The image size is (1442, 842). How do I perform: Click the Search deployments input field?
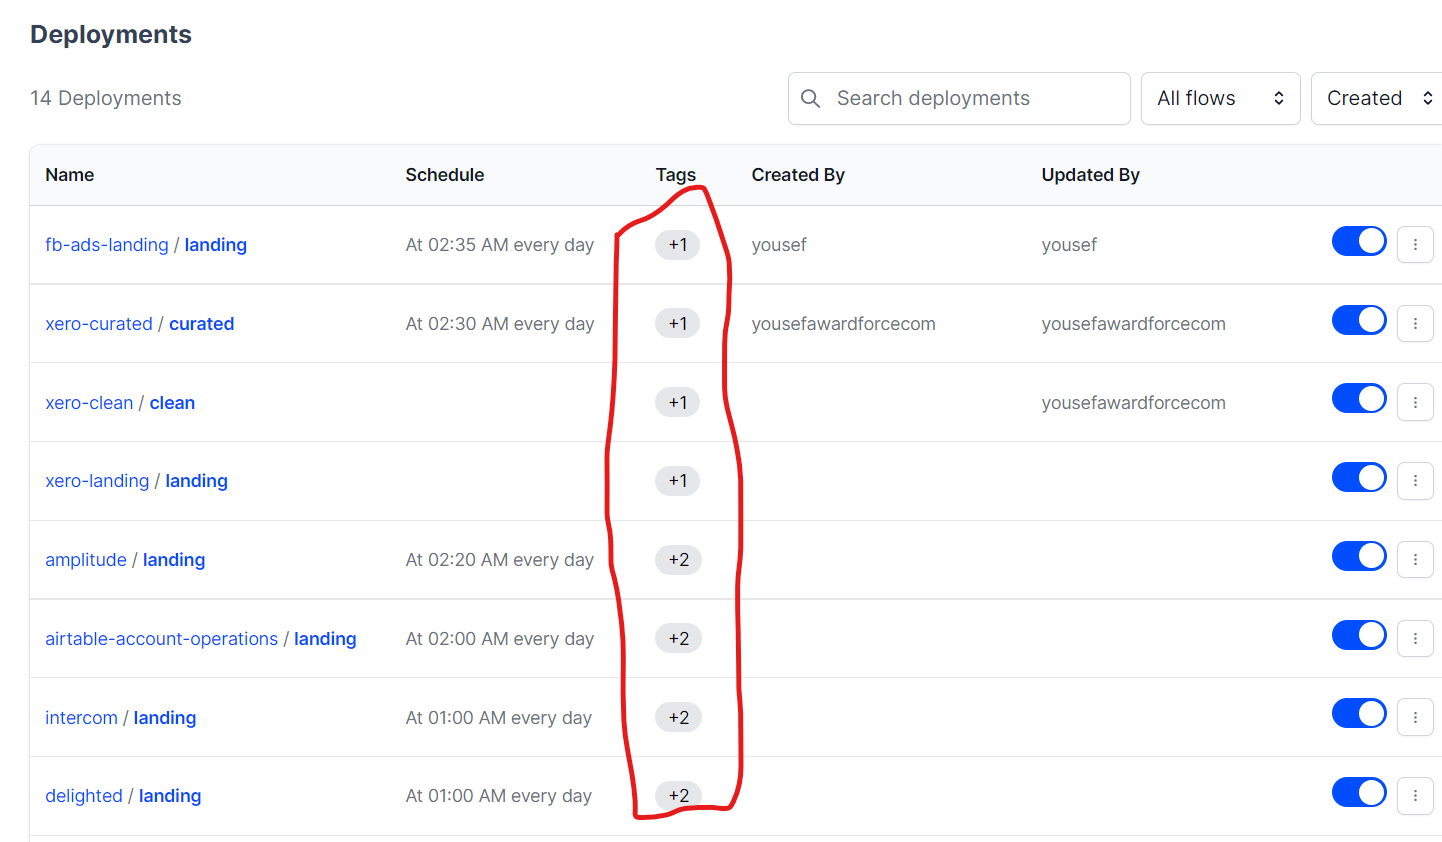click(960, 98)
